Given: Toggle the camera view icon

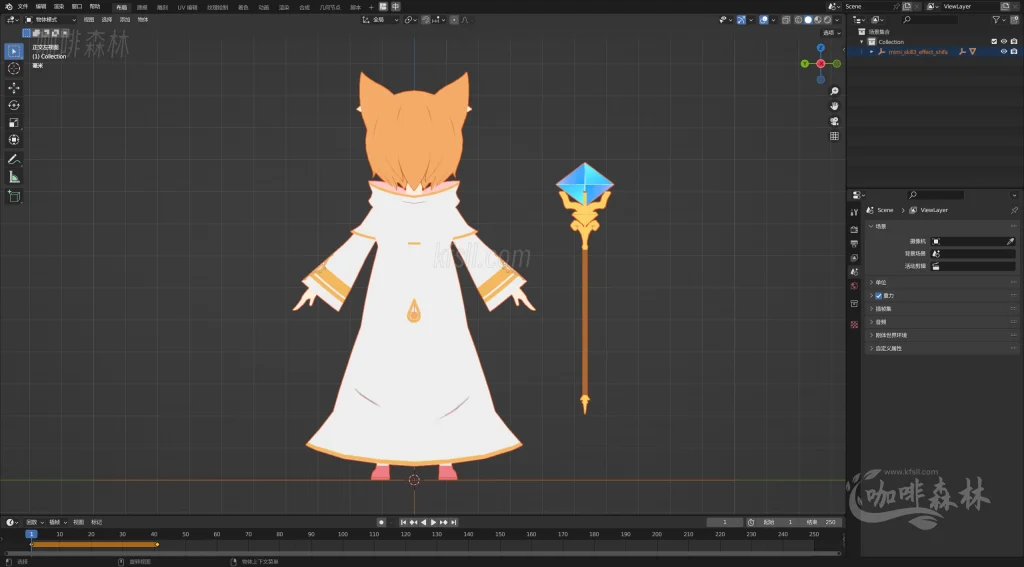Looking at the screenshot, I should click(834, 122).
